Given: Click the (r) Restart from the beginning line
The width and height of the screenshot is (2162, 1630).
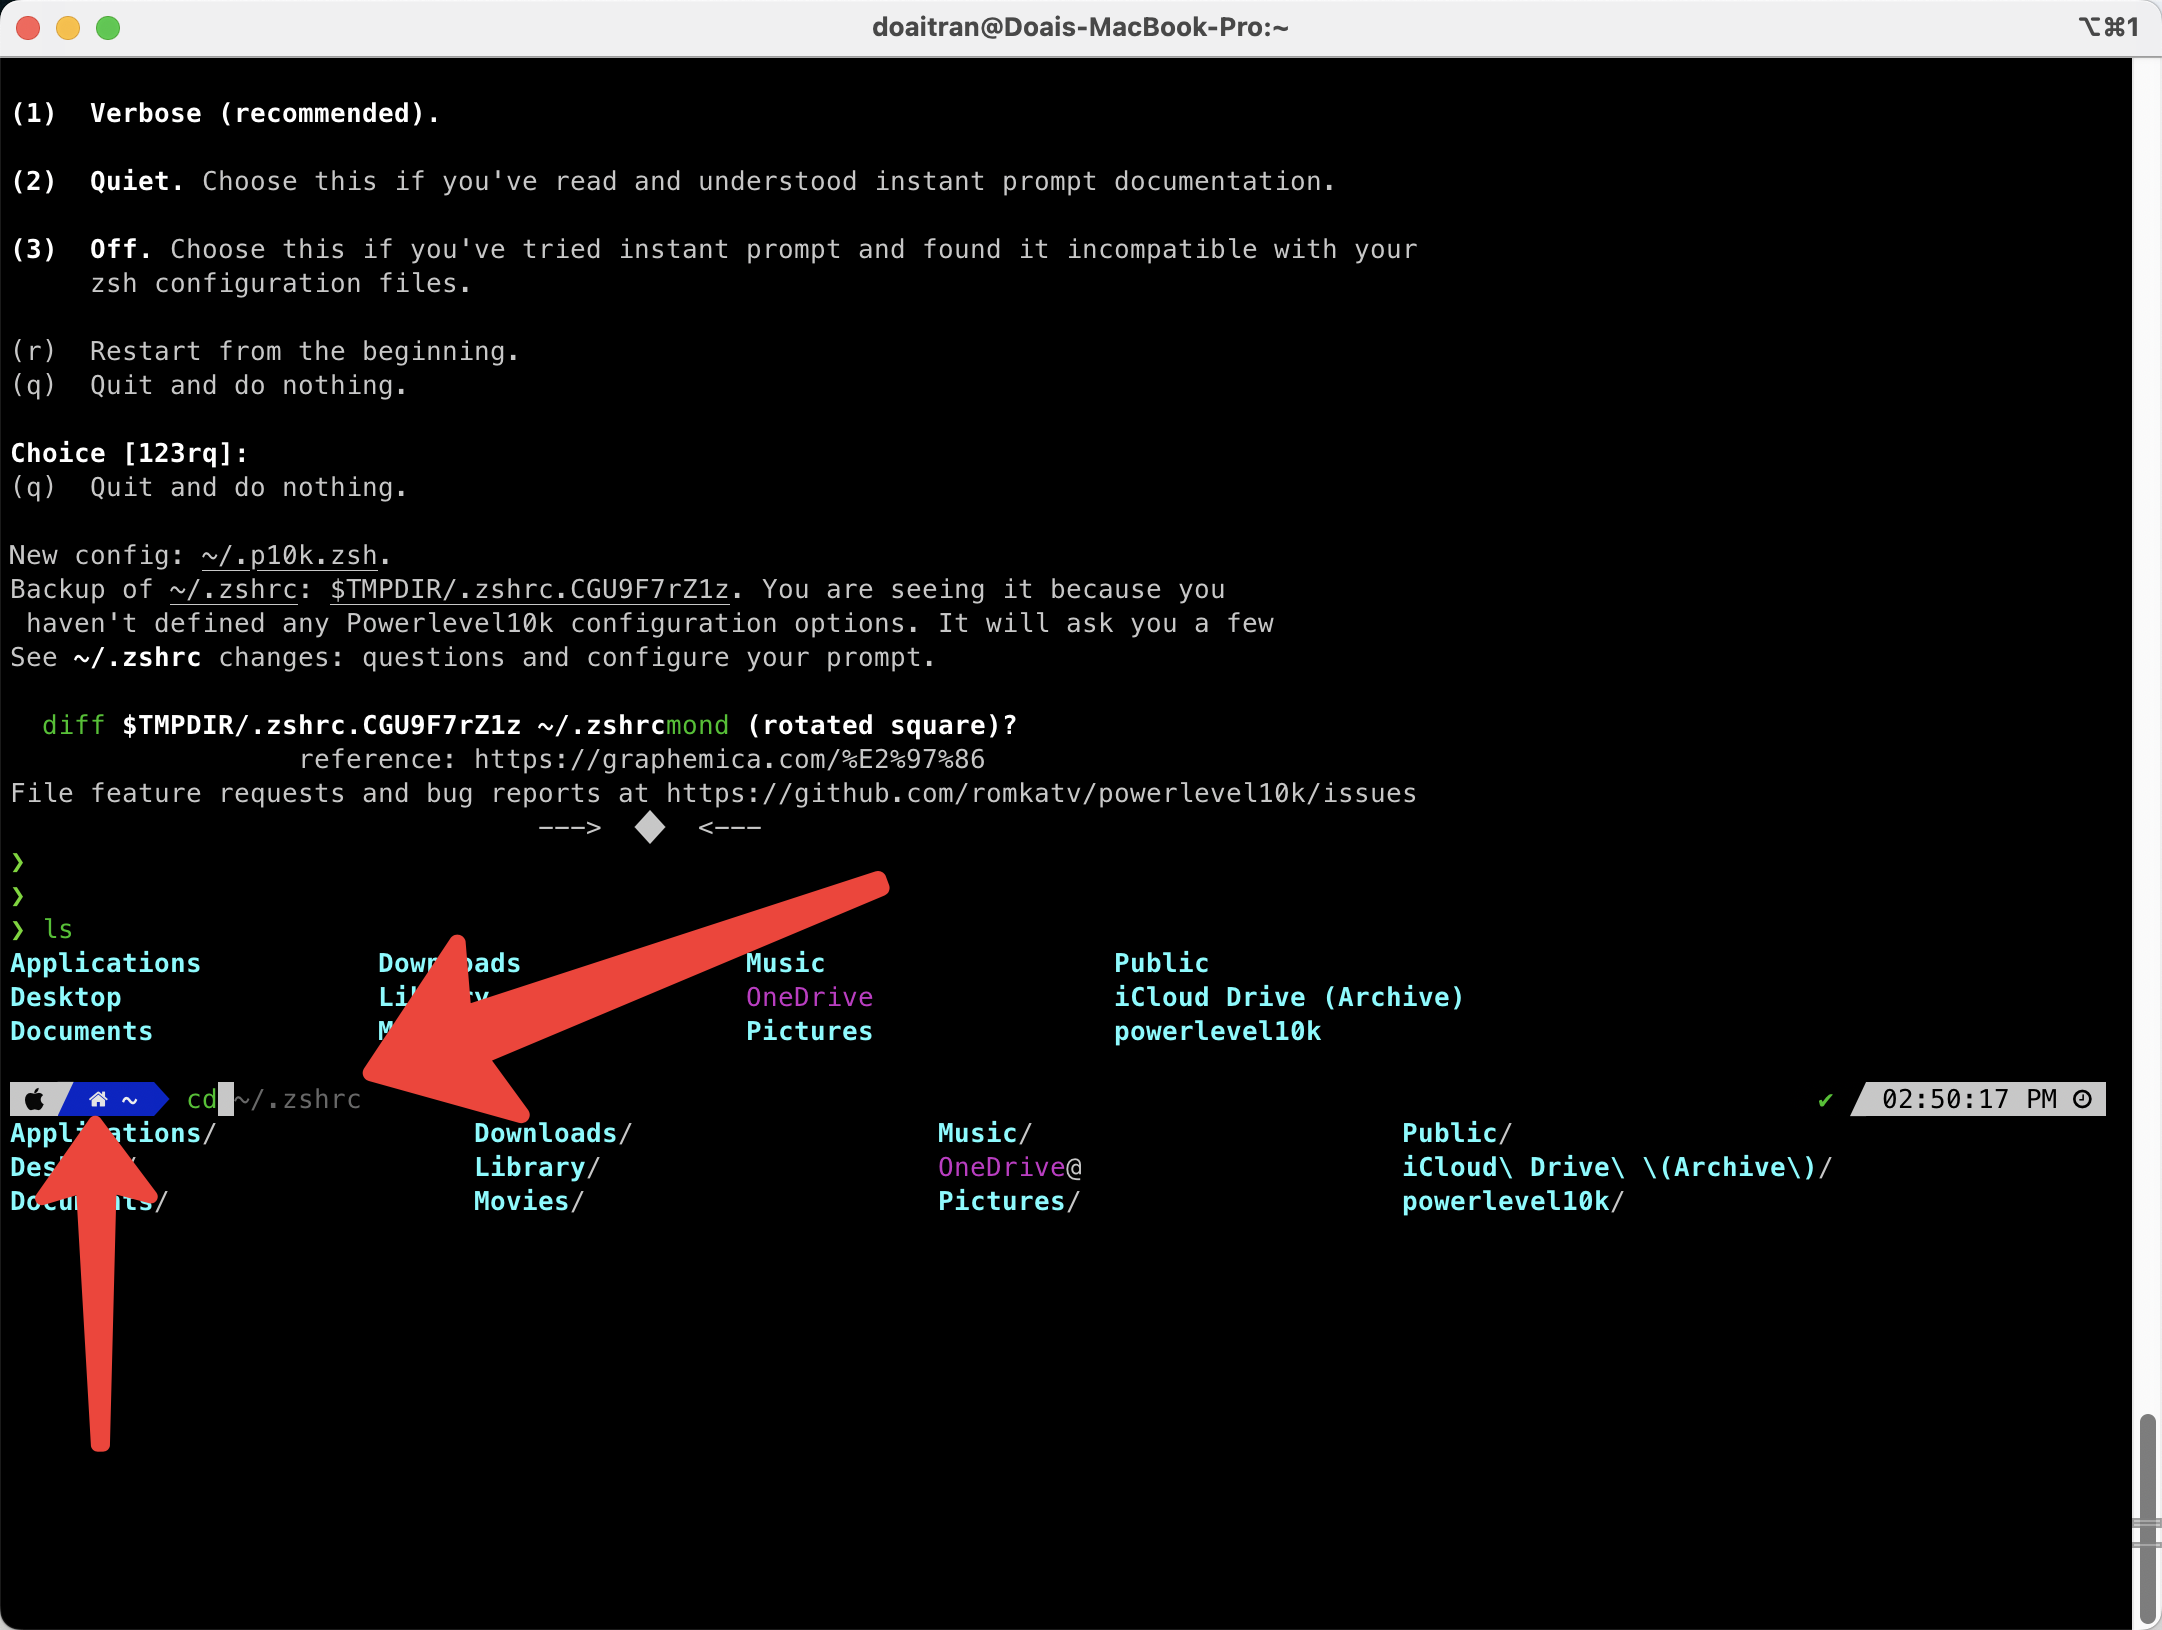Looking at the screenshot, I should [x=265, y=351].
